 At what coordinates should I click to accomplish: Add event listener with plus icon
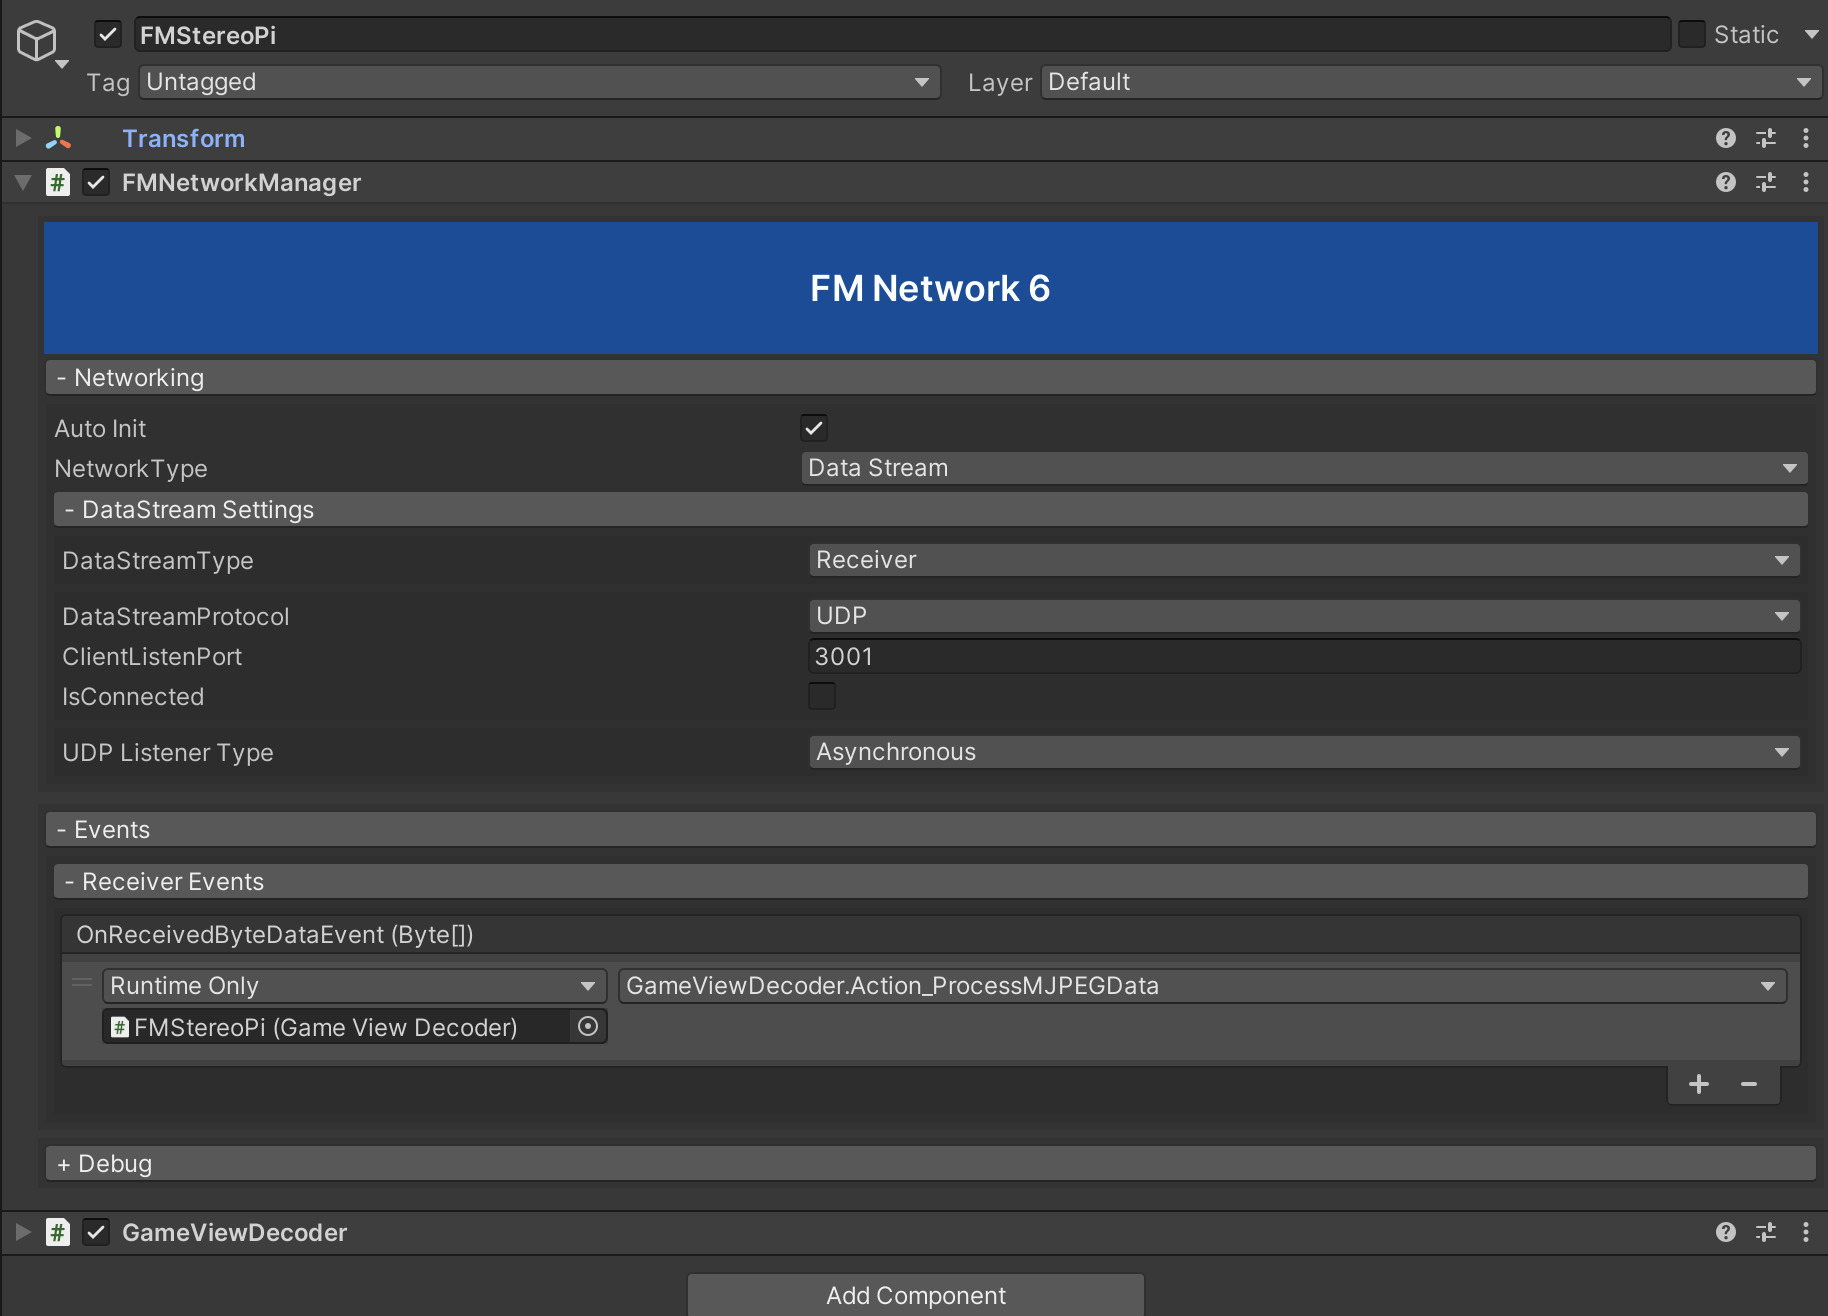pyautogui.click(x=1698, y=1084)
